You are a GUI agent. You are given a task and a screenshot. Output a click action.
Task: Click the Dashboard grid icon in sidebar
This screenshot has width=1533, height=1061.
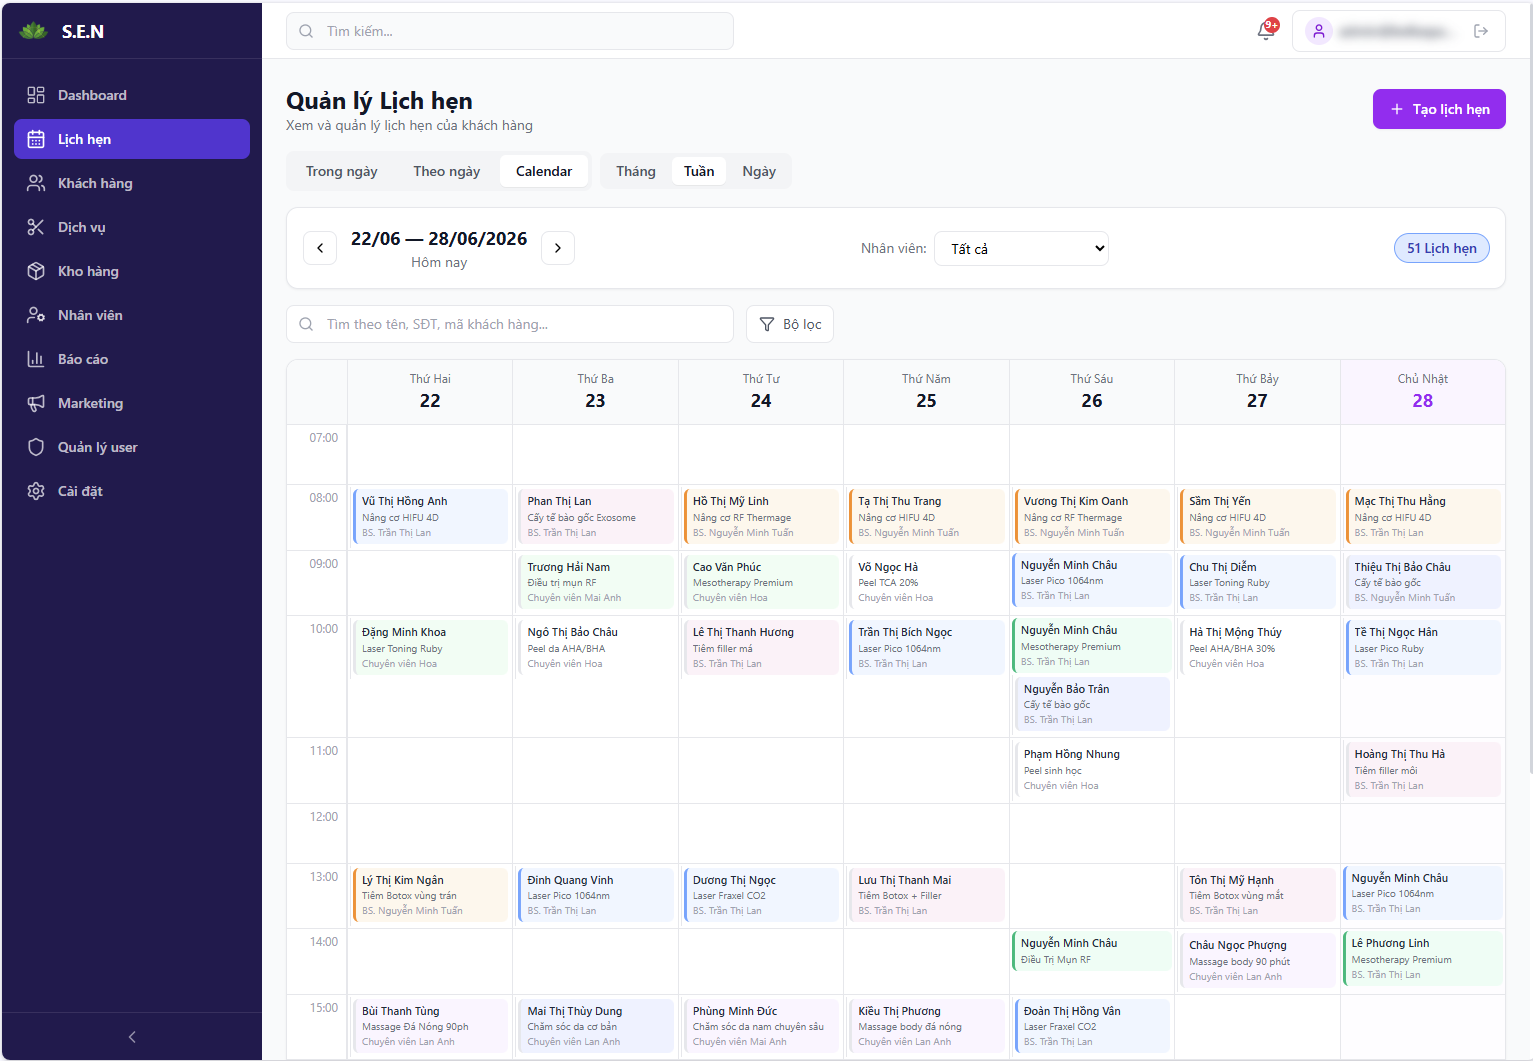36,95
